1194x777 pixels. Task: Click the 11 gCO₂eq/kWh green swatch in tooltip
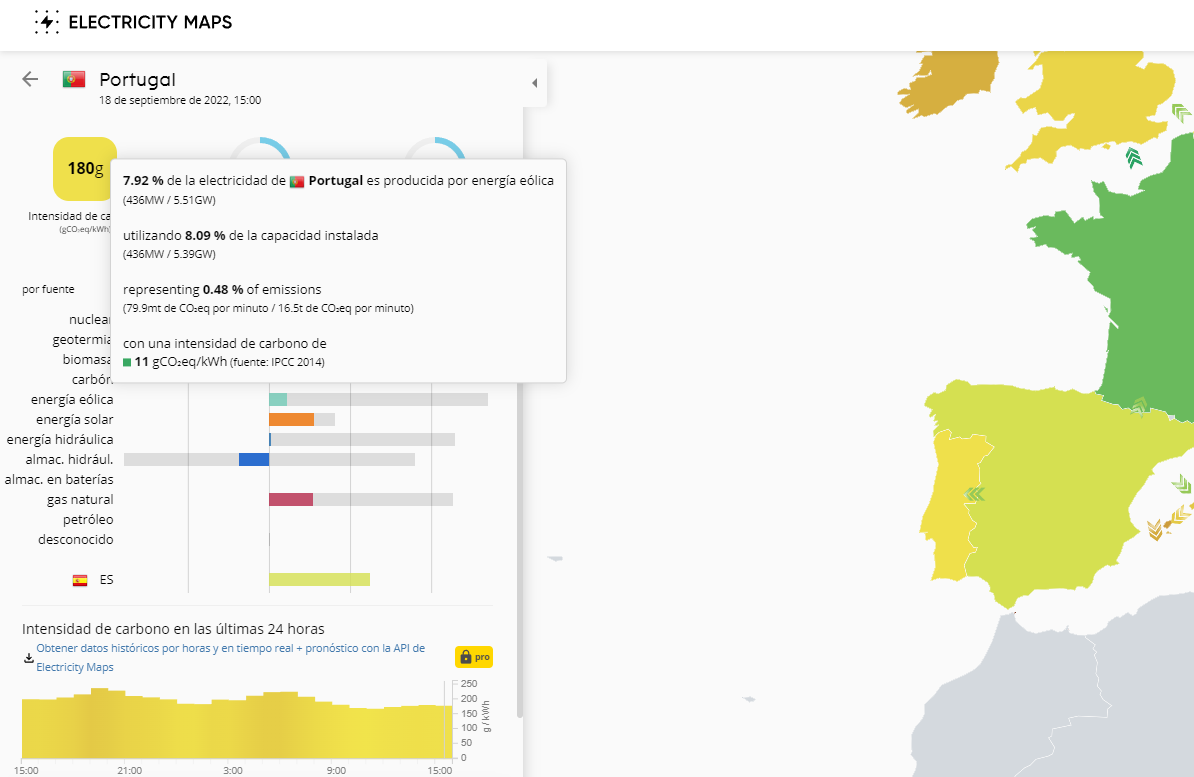click(127, 362)
